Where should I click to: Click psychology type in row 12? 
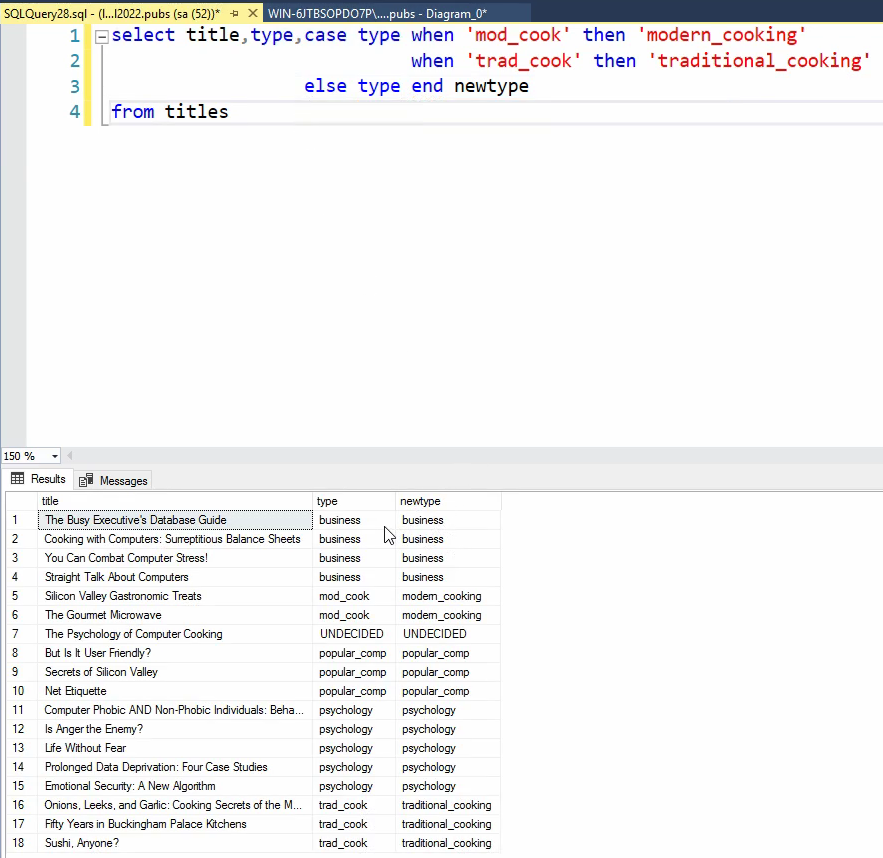tap(354, 729)
